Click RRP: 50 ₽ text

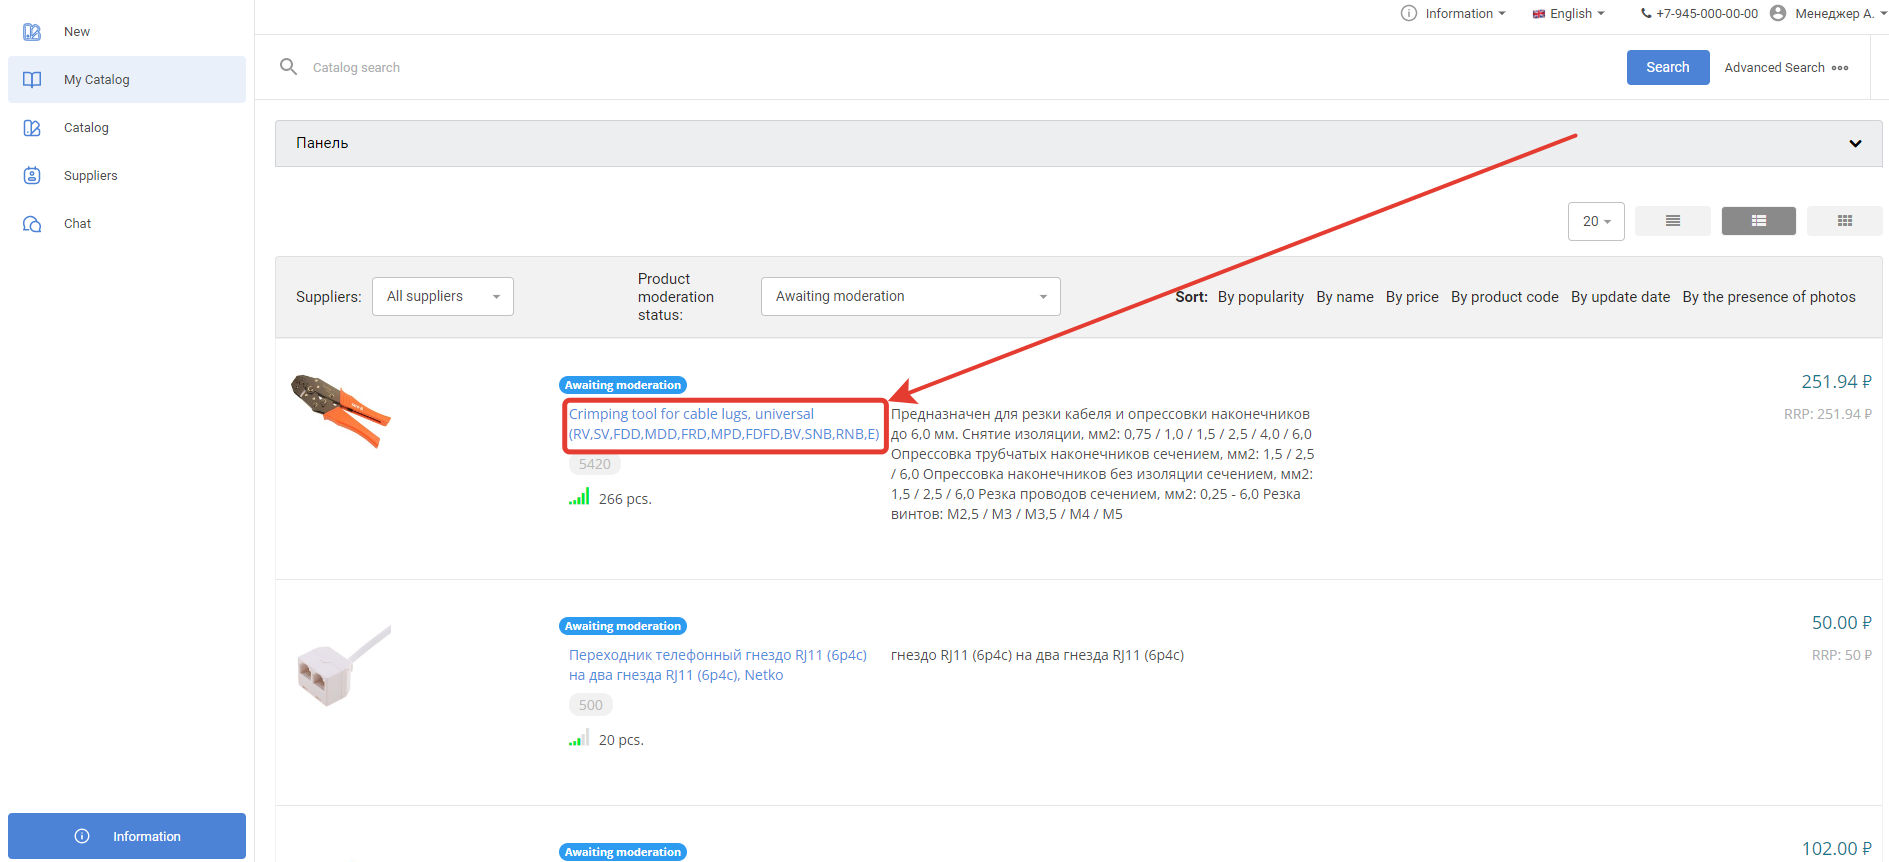[x=1841, y=655]
